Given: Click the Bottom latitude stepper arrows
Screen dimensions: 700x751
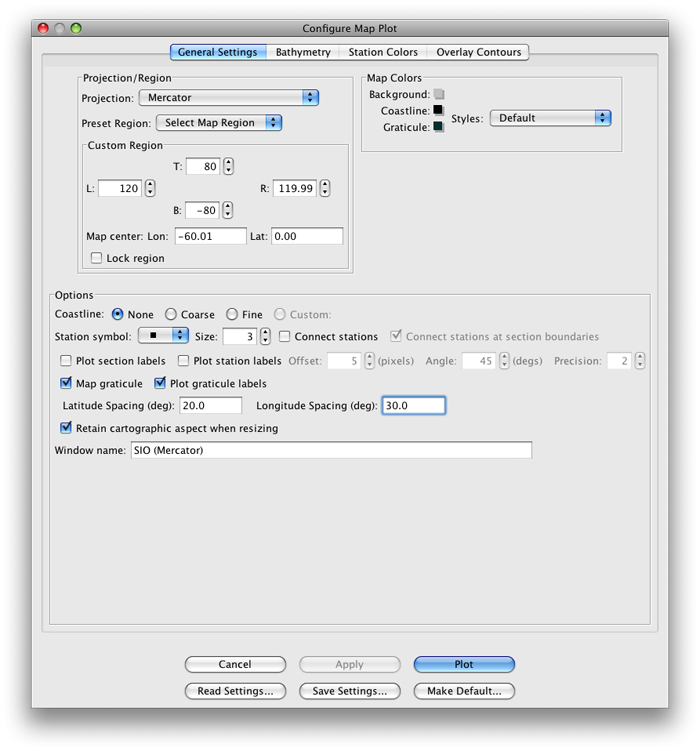Looking at the screenshot, I should tap(228, 210).
